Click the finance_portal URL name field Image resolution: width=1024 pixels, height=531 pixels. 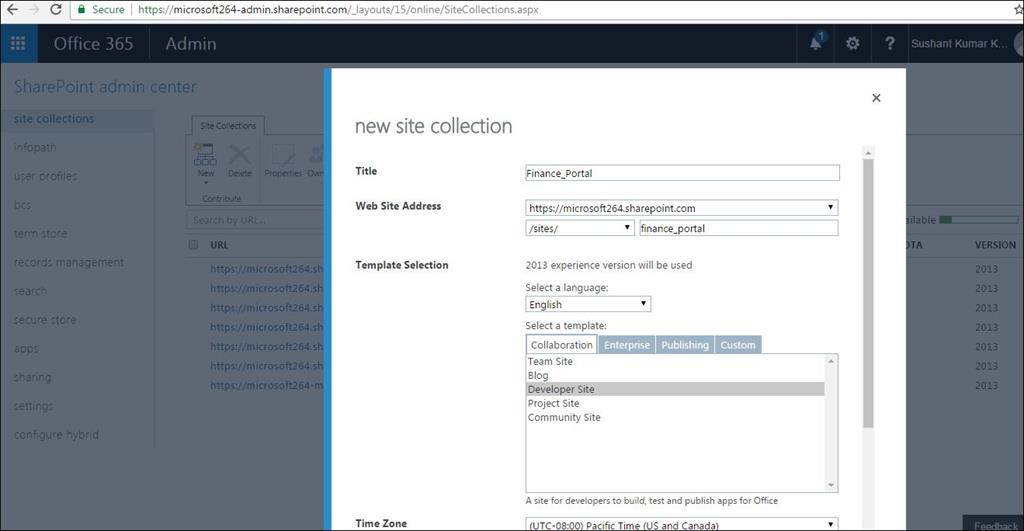coord(738,228)
